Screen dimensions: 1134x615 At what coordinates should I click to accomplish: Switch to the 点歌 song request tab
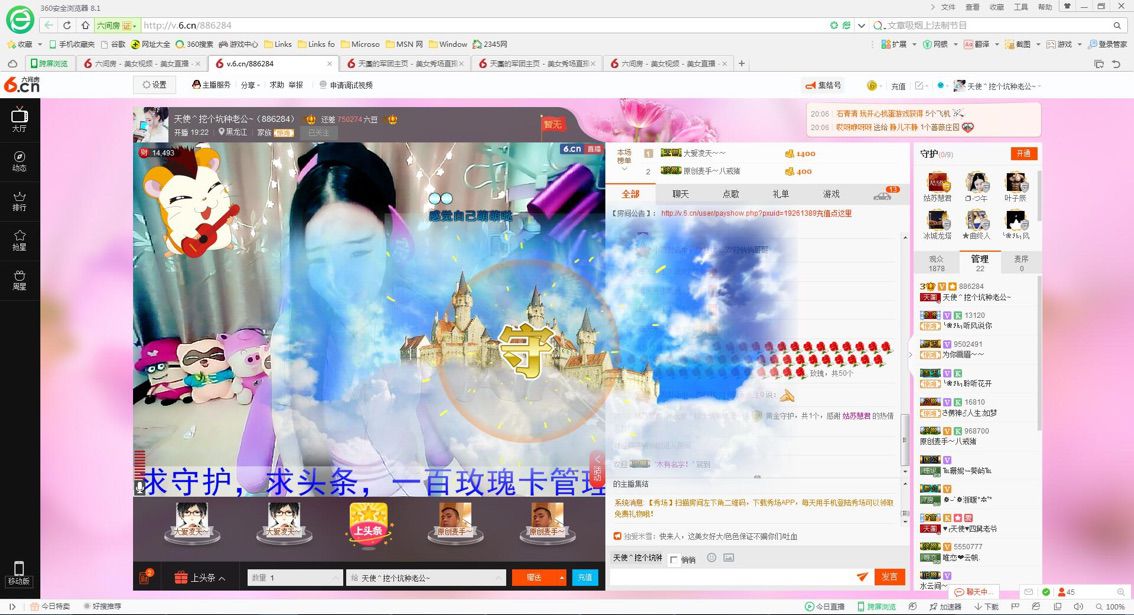point(730,194)
